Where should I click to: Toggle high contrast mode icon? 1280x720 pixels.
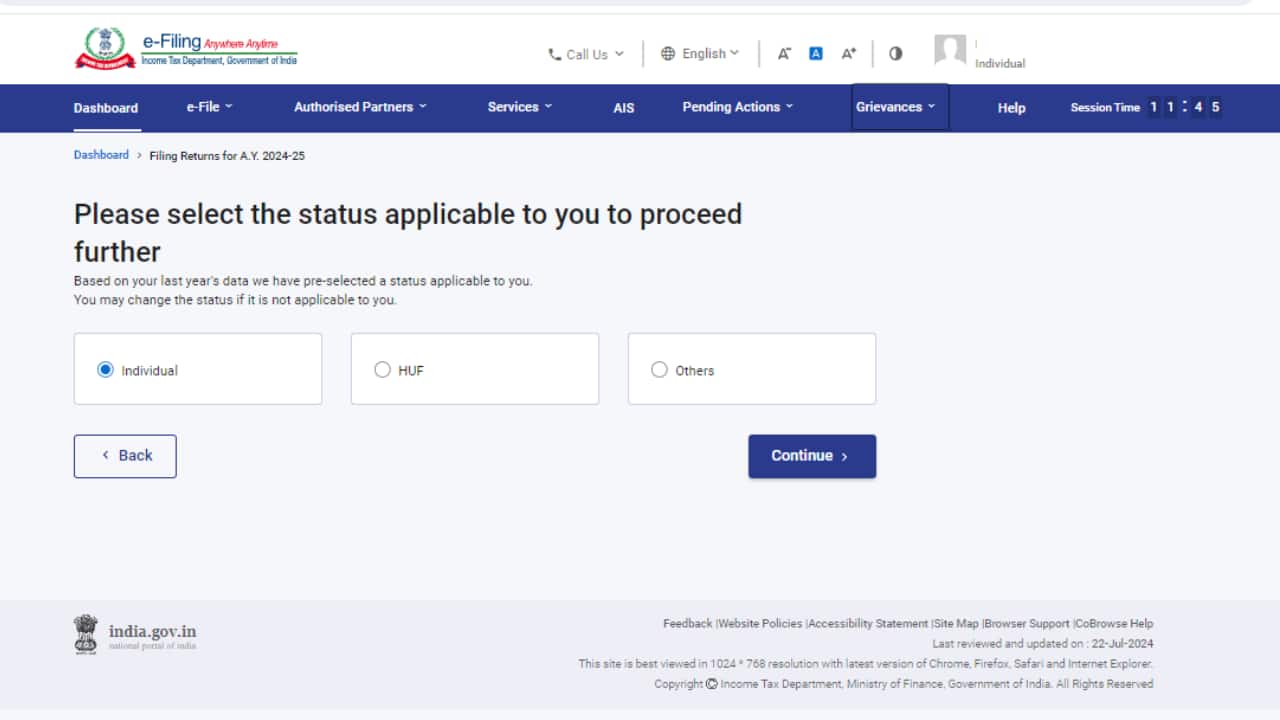click(895, 54)
